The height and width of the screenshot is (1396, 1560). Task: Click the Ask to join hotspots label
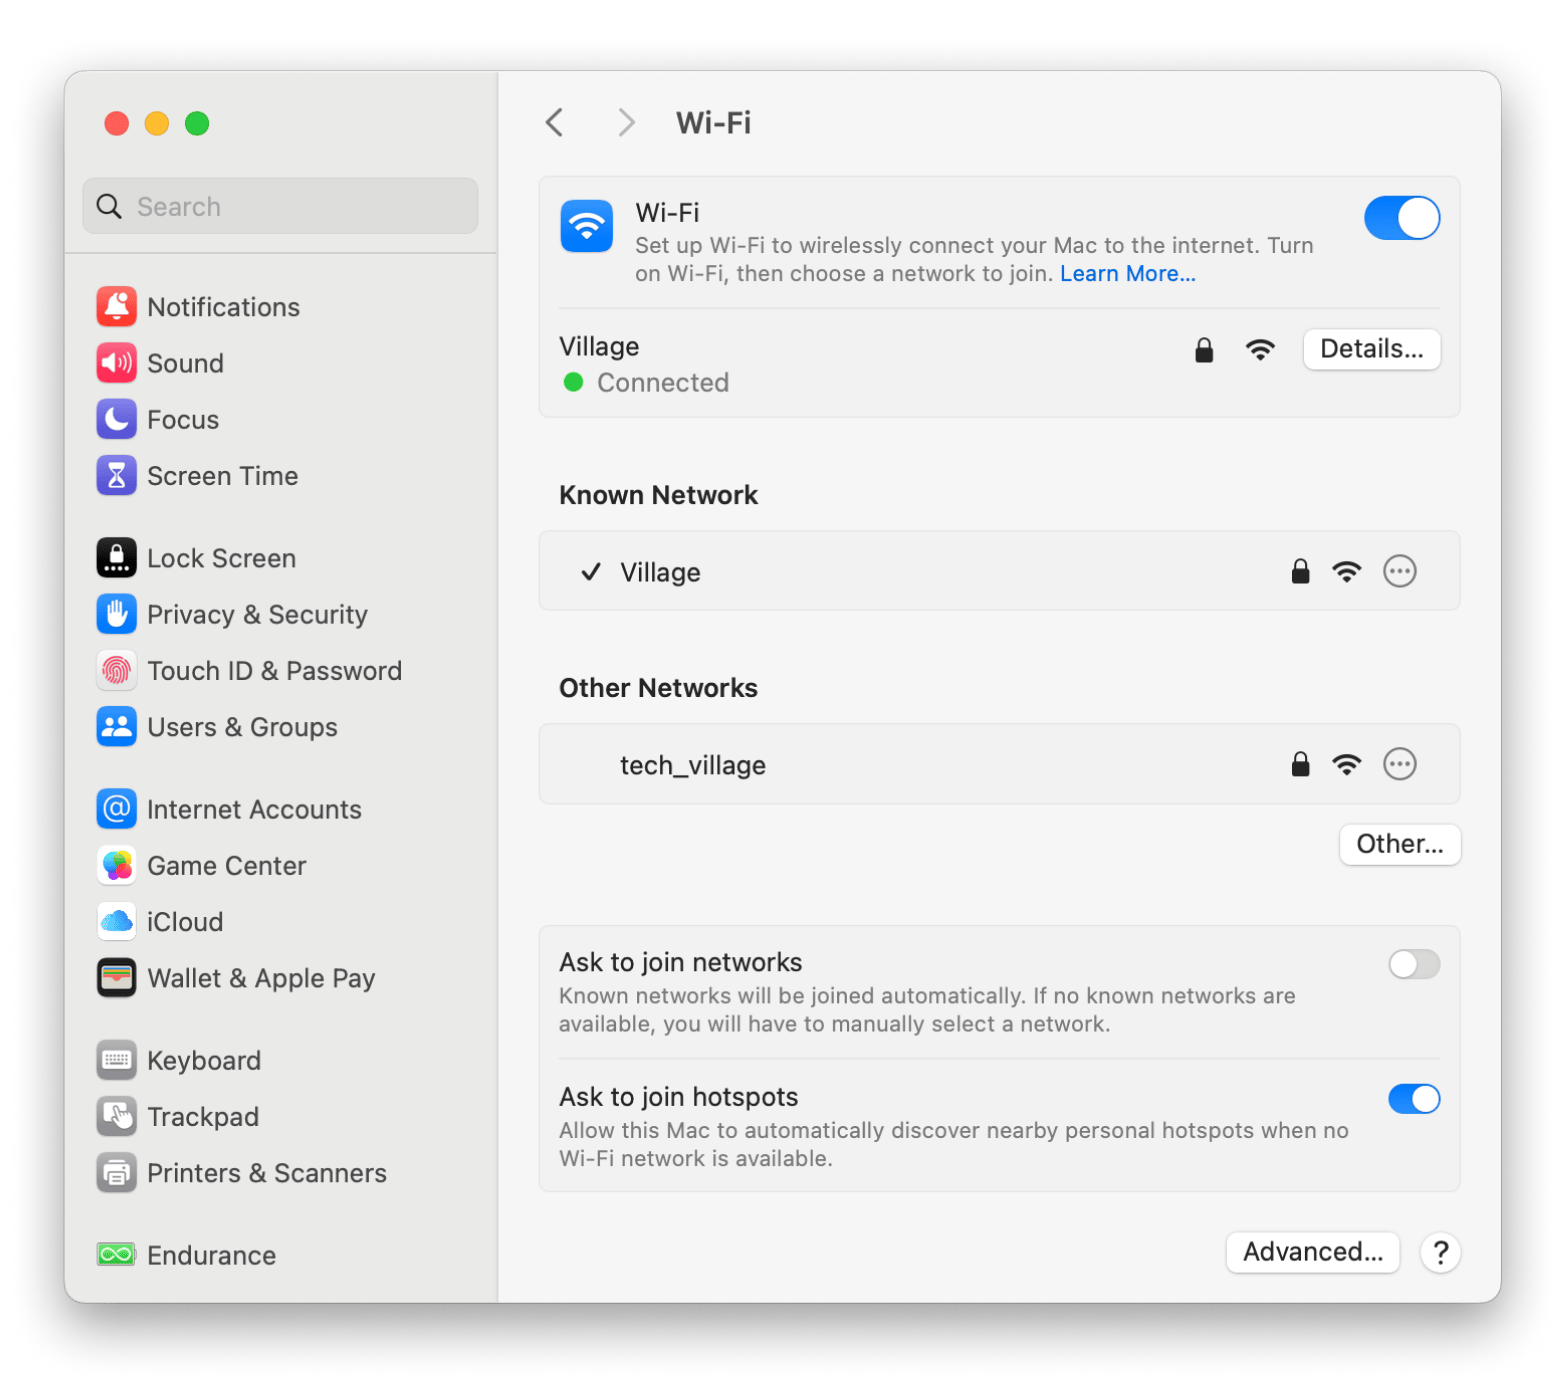[678, 1097]
